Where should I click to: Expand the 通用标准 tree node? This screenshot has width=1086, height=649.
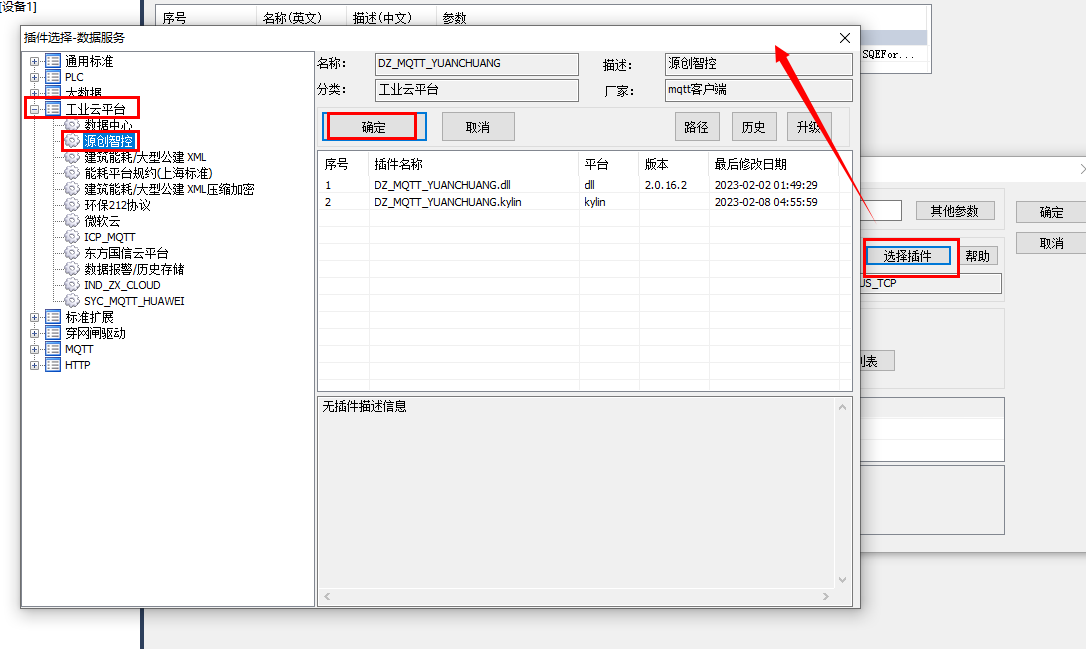[x=35, y=62]
